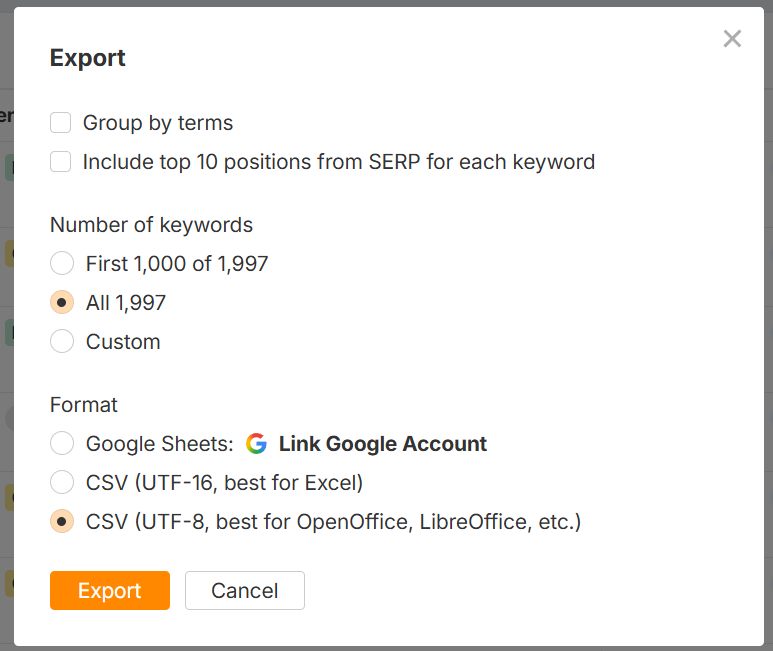This screenshot has height=651, width=773.
Task: Select CSV UTF-16 best for Excel format
Action: [x=62, y=482]
